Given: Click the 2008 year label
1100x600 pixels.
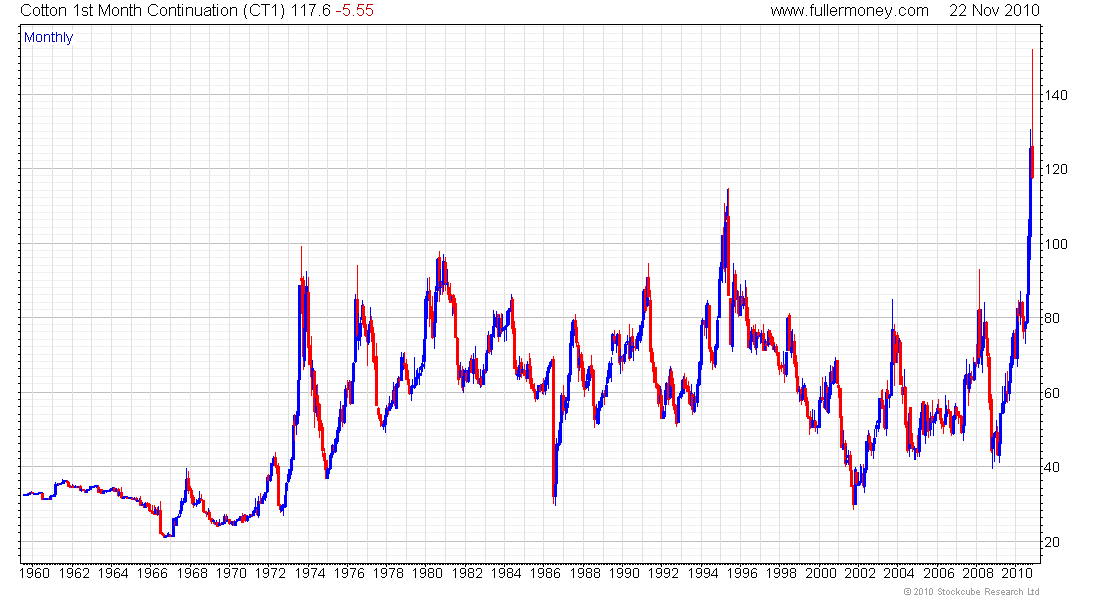Looking at the screenshot, I should [977, 573].
